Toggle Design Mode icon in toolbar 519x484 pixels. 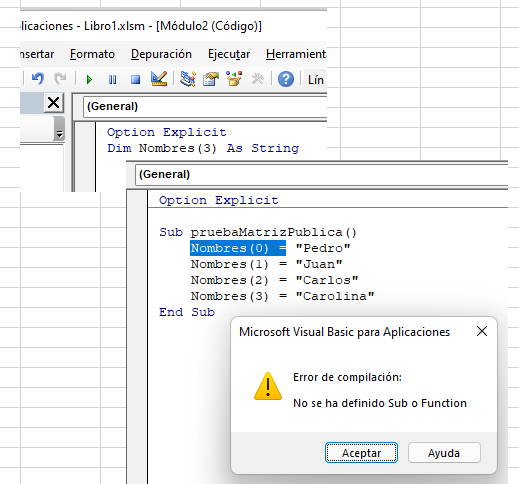pyautogui.click(x=159, y=79)
